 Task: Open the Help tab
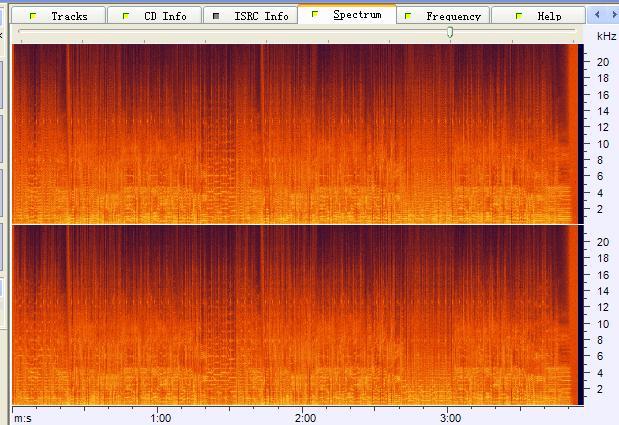coord(538,16)
